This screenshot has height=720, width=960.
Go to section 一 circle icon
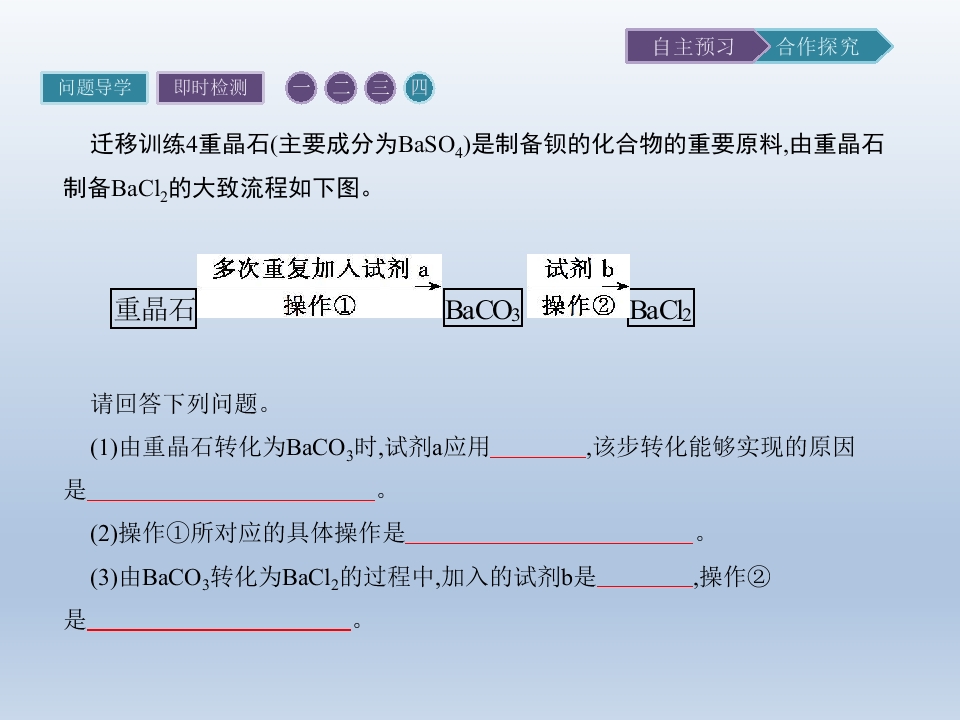pyautogui.click(x=301, y=88)
